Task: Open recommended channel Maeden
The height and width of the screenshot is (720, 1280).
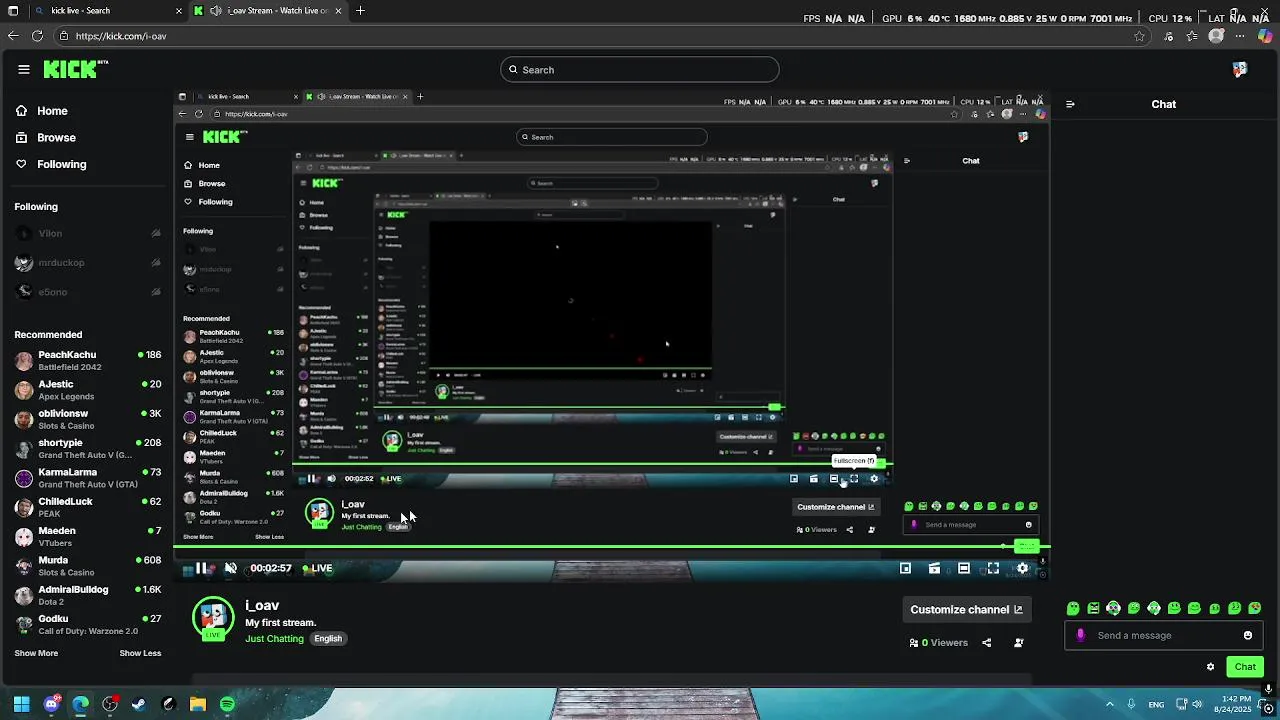Action: click(x=88, y=536)
